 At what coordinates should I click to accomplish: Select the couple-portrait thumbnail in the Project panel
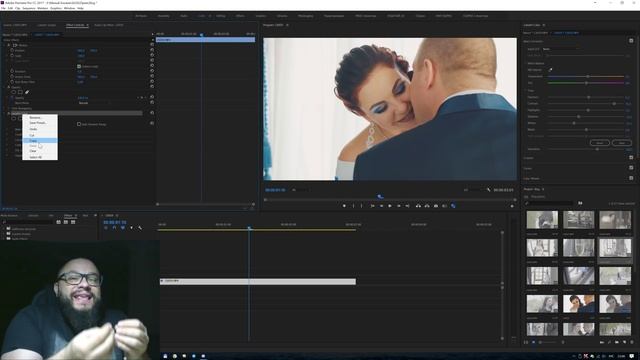578,304
